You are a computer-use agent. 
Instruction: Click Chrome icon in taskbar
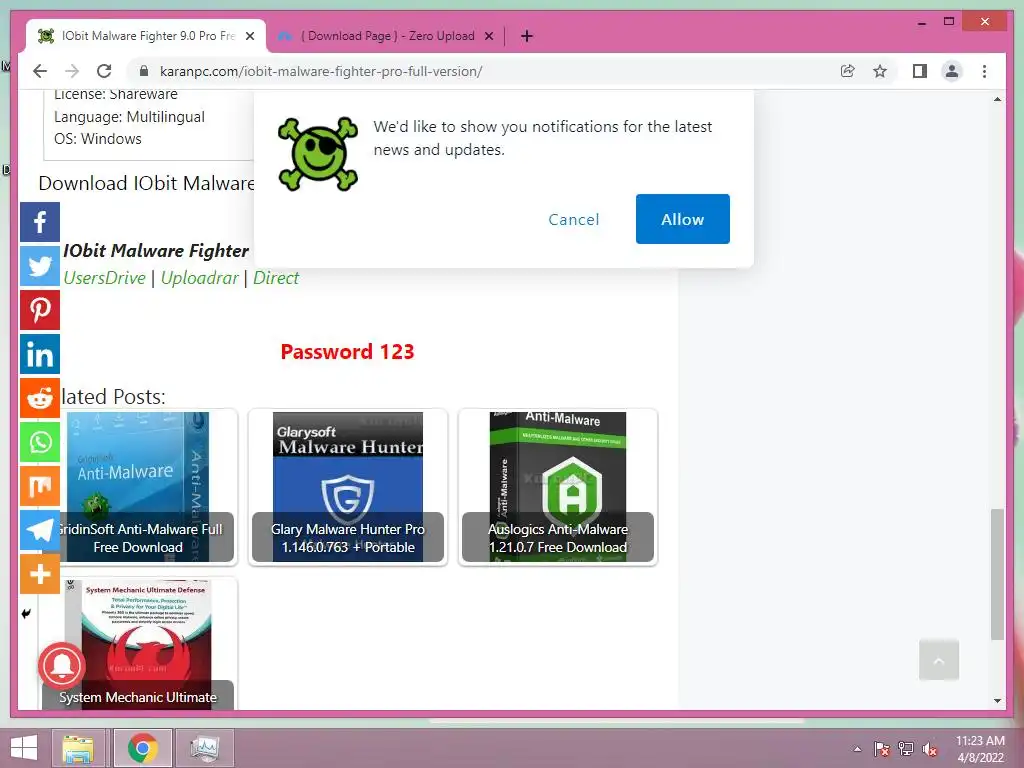(x=142, y=748)
